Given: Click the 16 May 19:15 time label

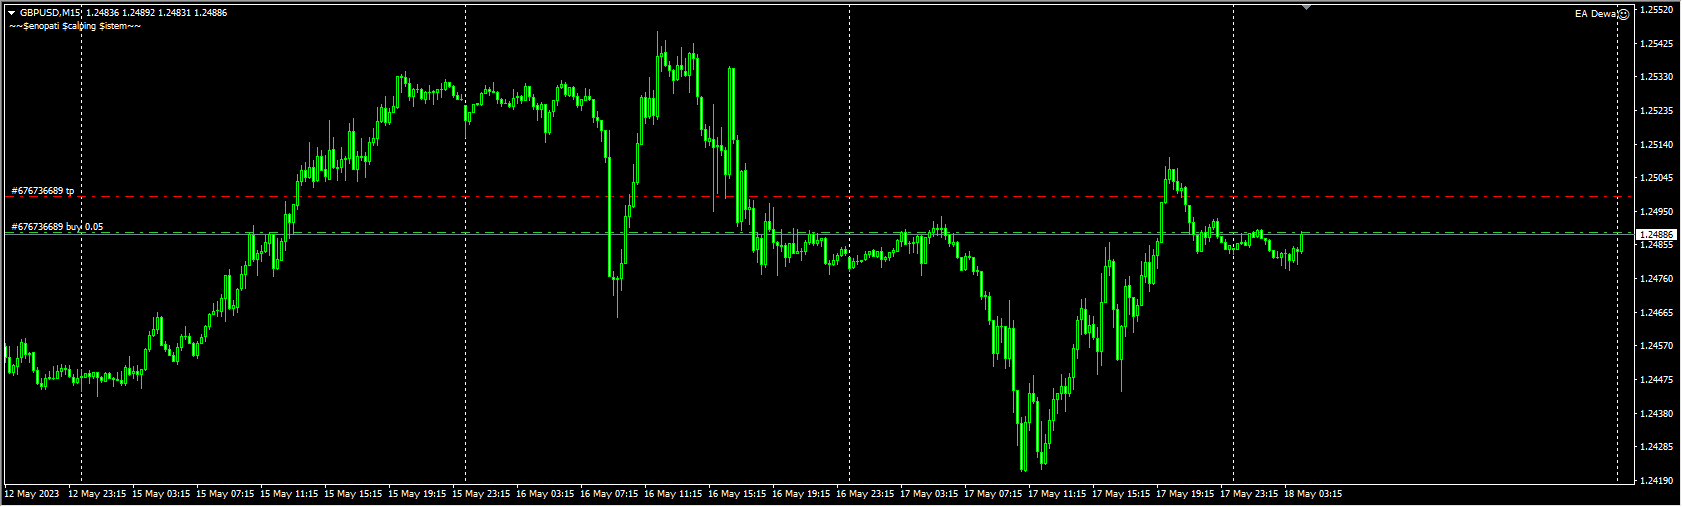Looking at the screenshot, I should [x=801, y=494].
